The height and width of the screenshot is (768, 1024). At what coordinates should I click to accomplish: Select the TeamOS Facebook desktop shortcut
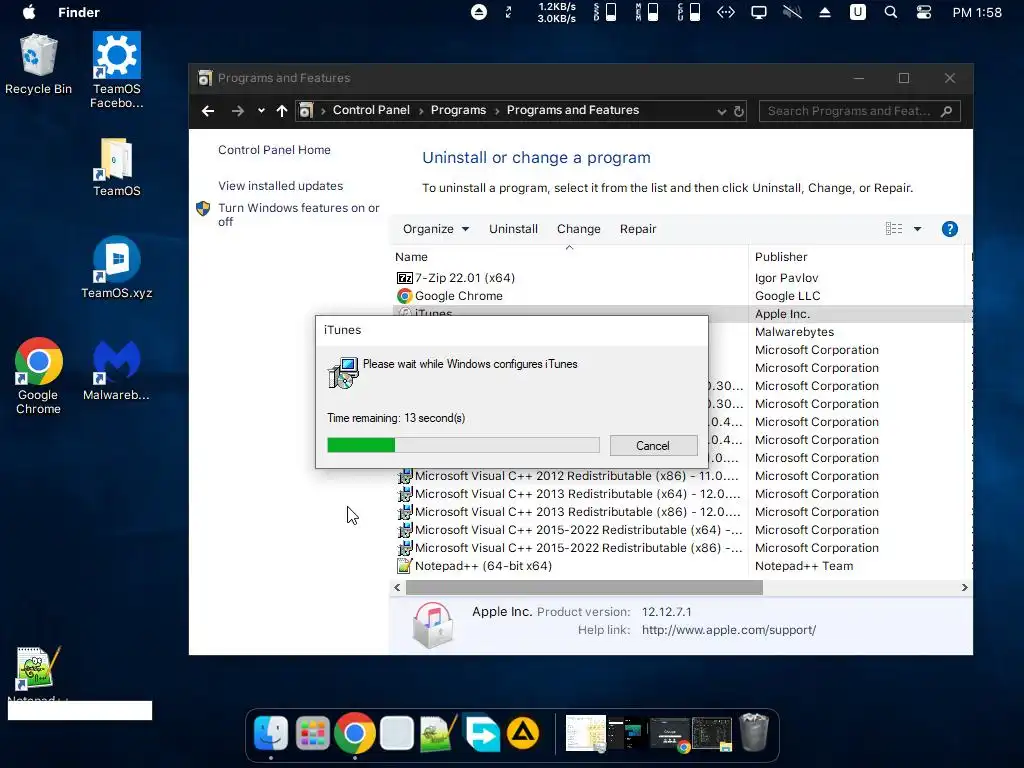(x=117, y=70)
